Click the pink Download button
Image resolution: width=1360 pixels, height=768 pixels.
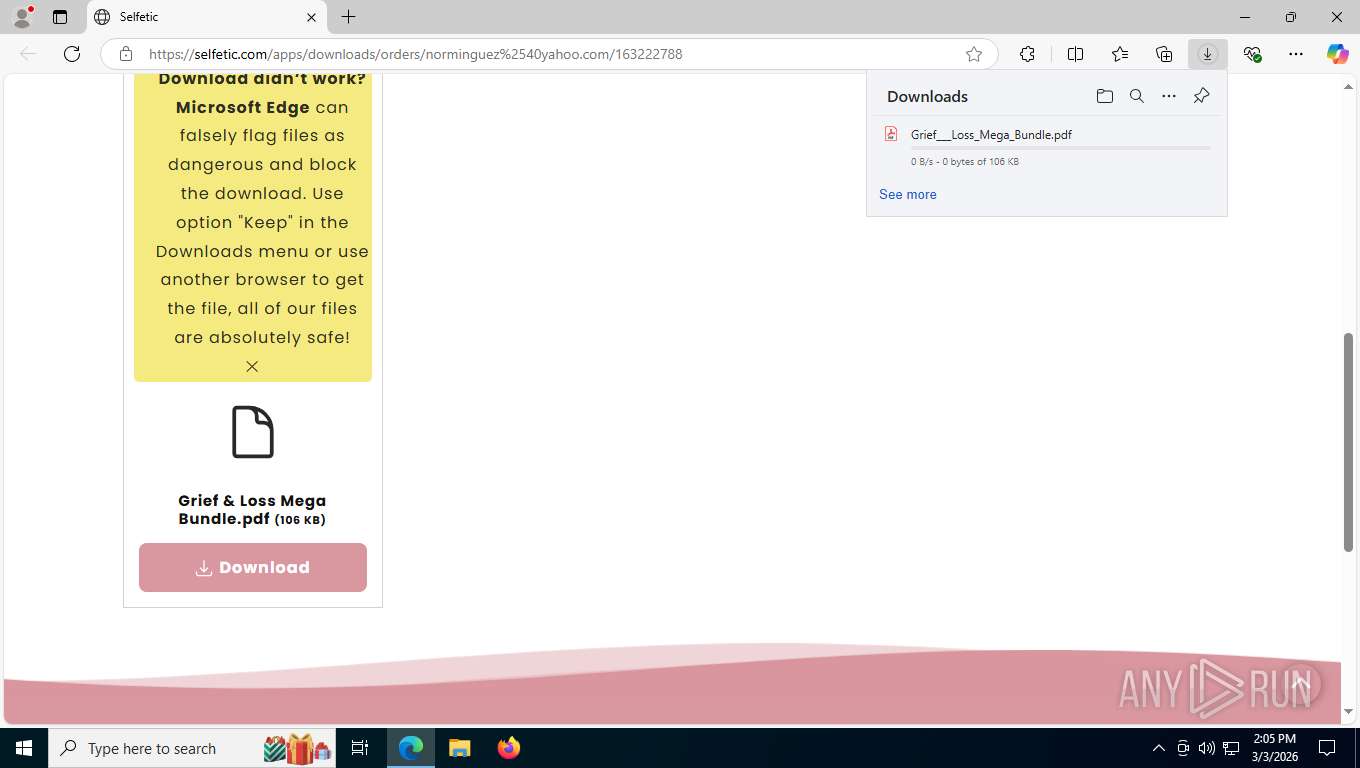pos(253,567)
